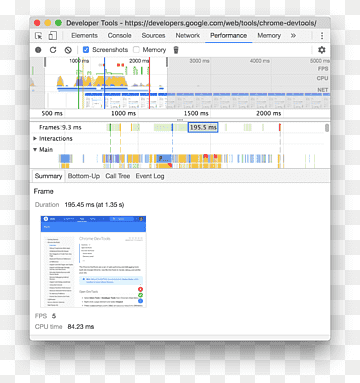Image resolution: width=360 pixels, height=383 pixels.
Task: Select the Performance tab
Action: 228,35
